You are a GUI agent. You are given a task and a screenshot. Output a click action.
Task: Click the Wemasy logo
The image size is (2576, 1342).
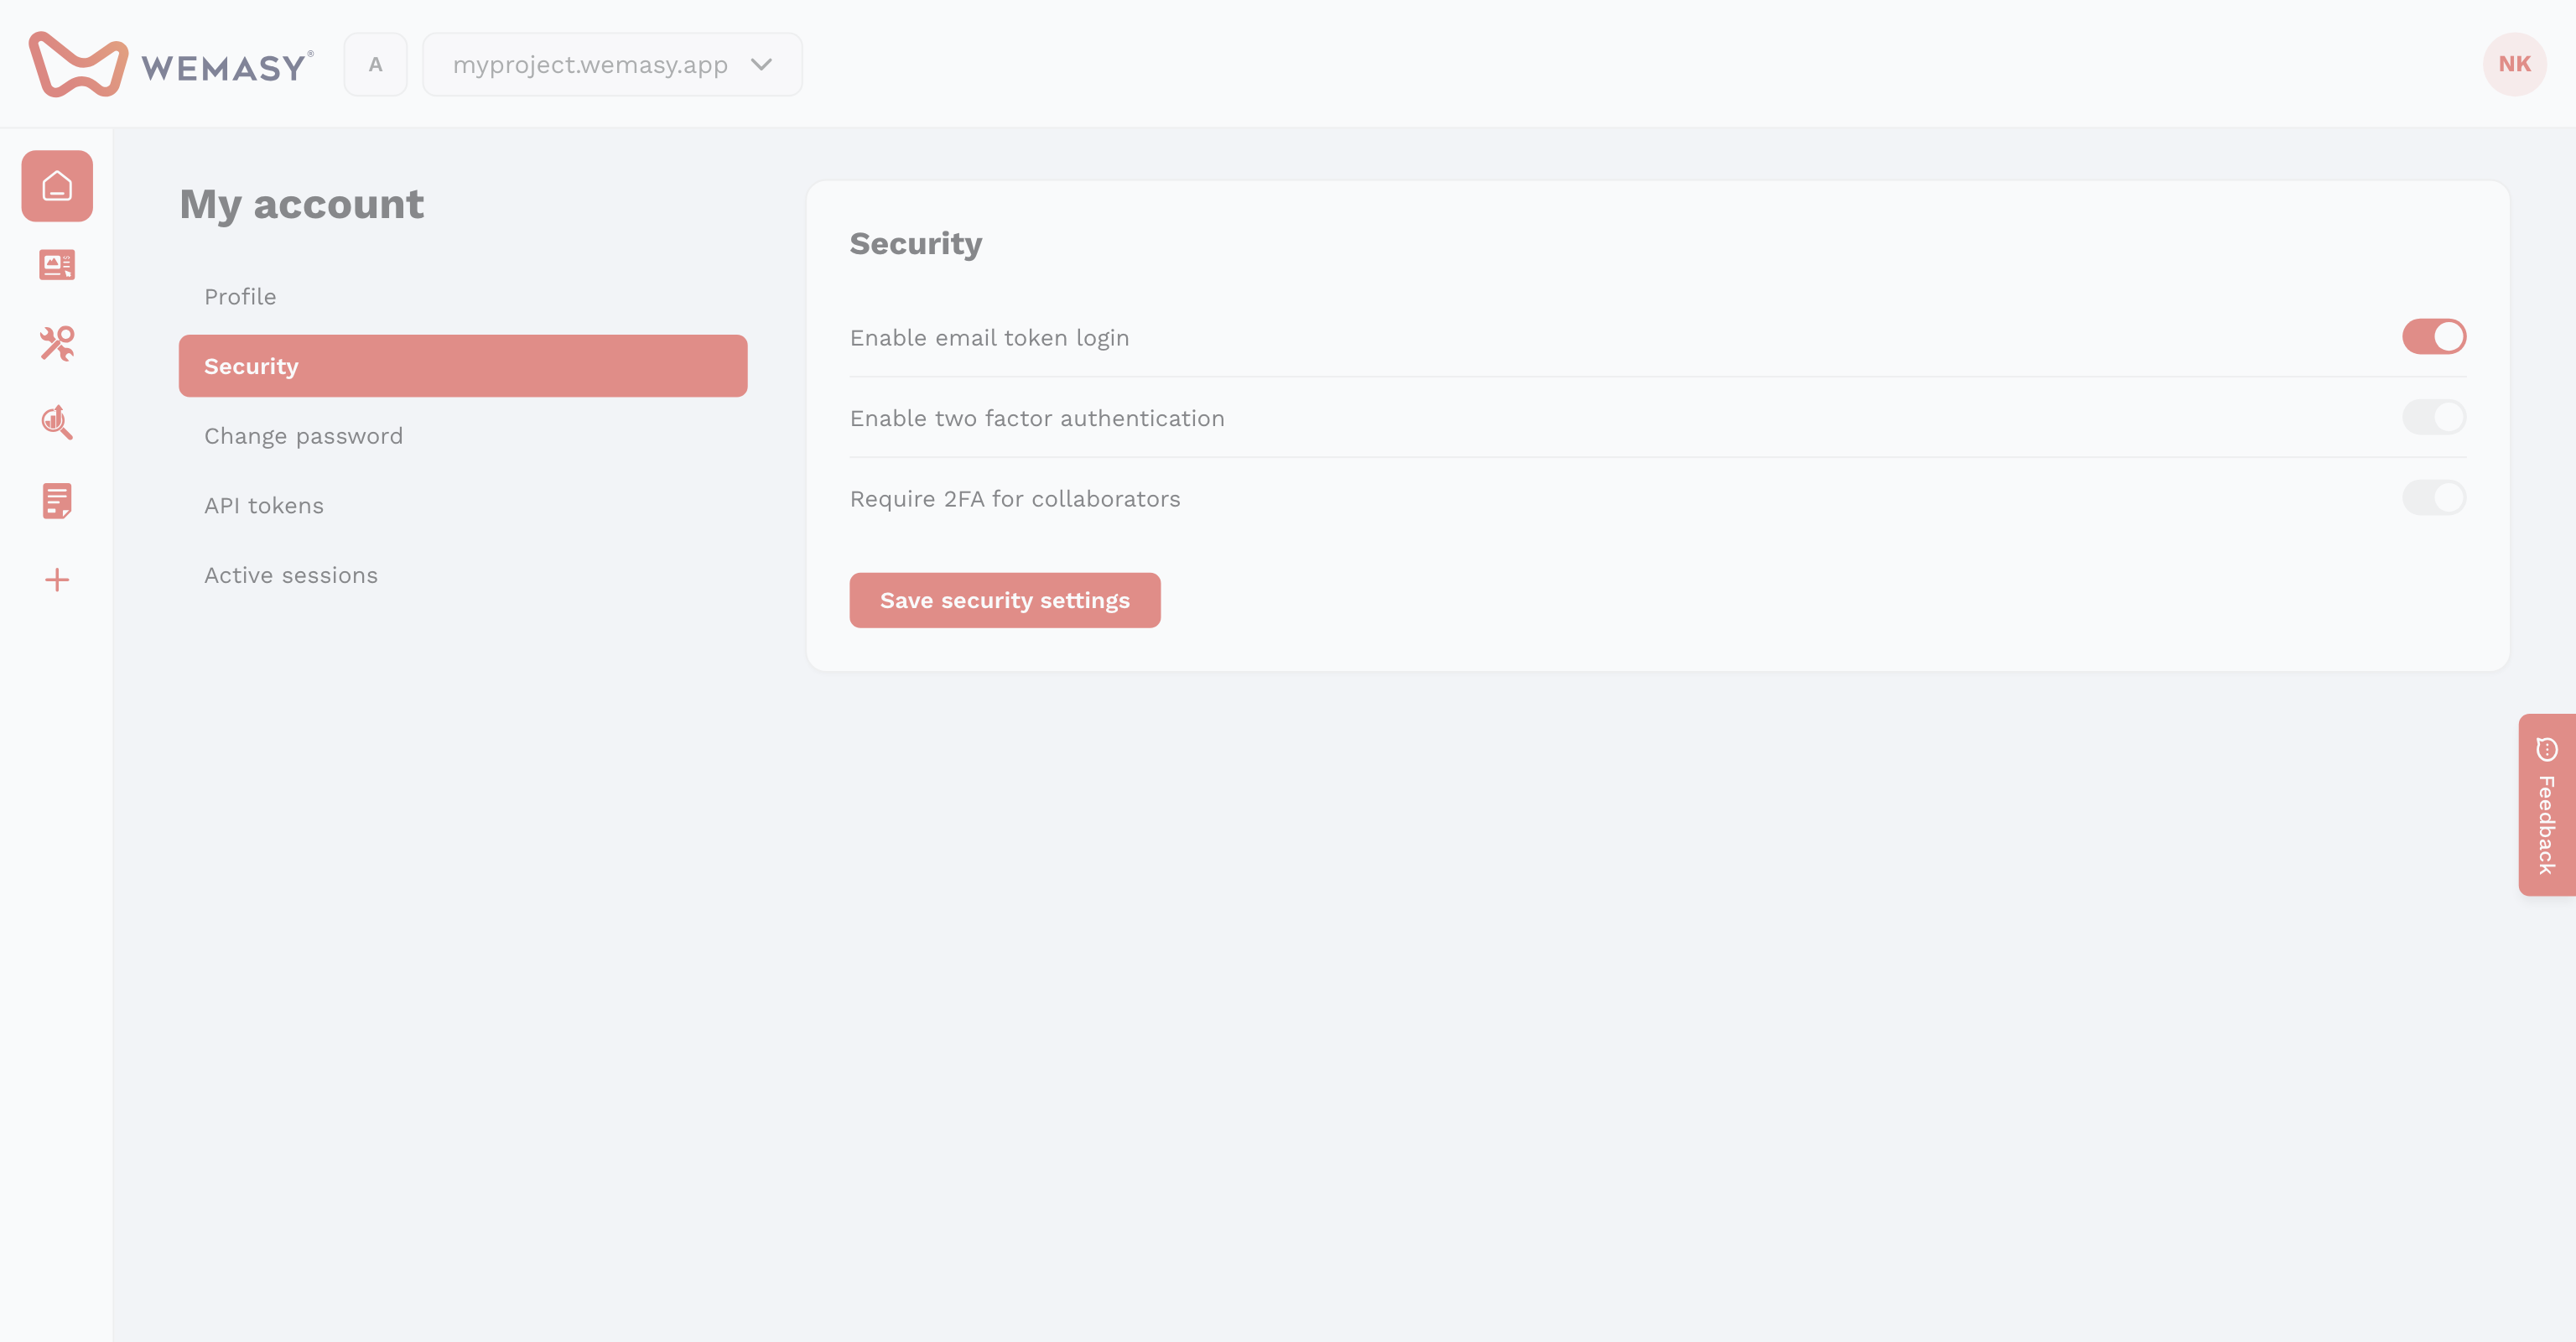point(171,65)
